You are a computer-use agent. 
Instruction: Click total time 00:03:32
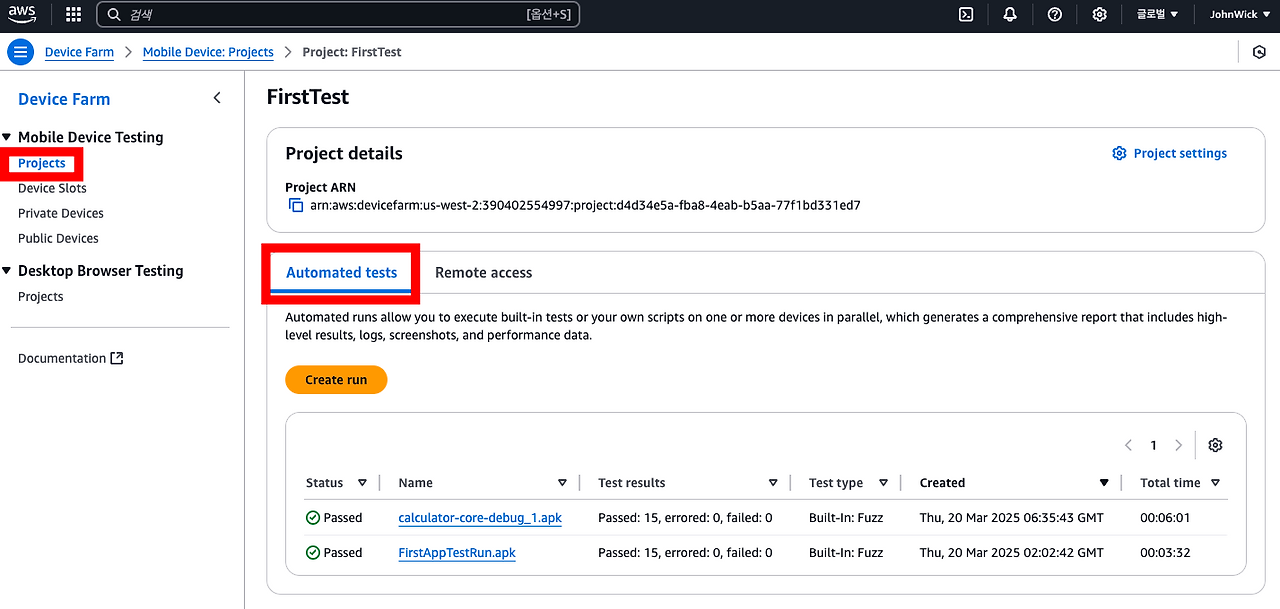(x=1165, y=552)
